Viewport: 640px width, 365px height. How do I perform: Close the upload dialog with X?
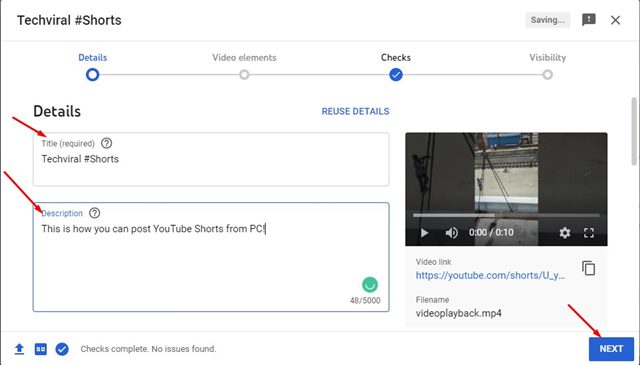pos(616,20)
